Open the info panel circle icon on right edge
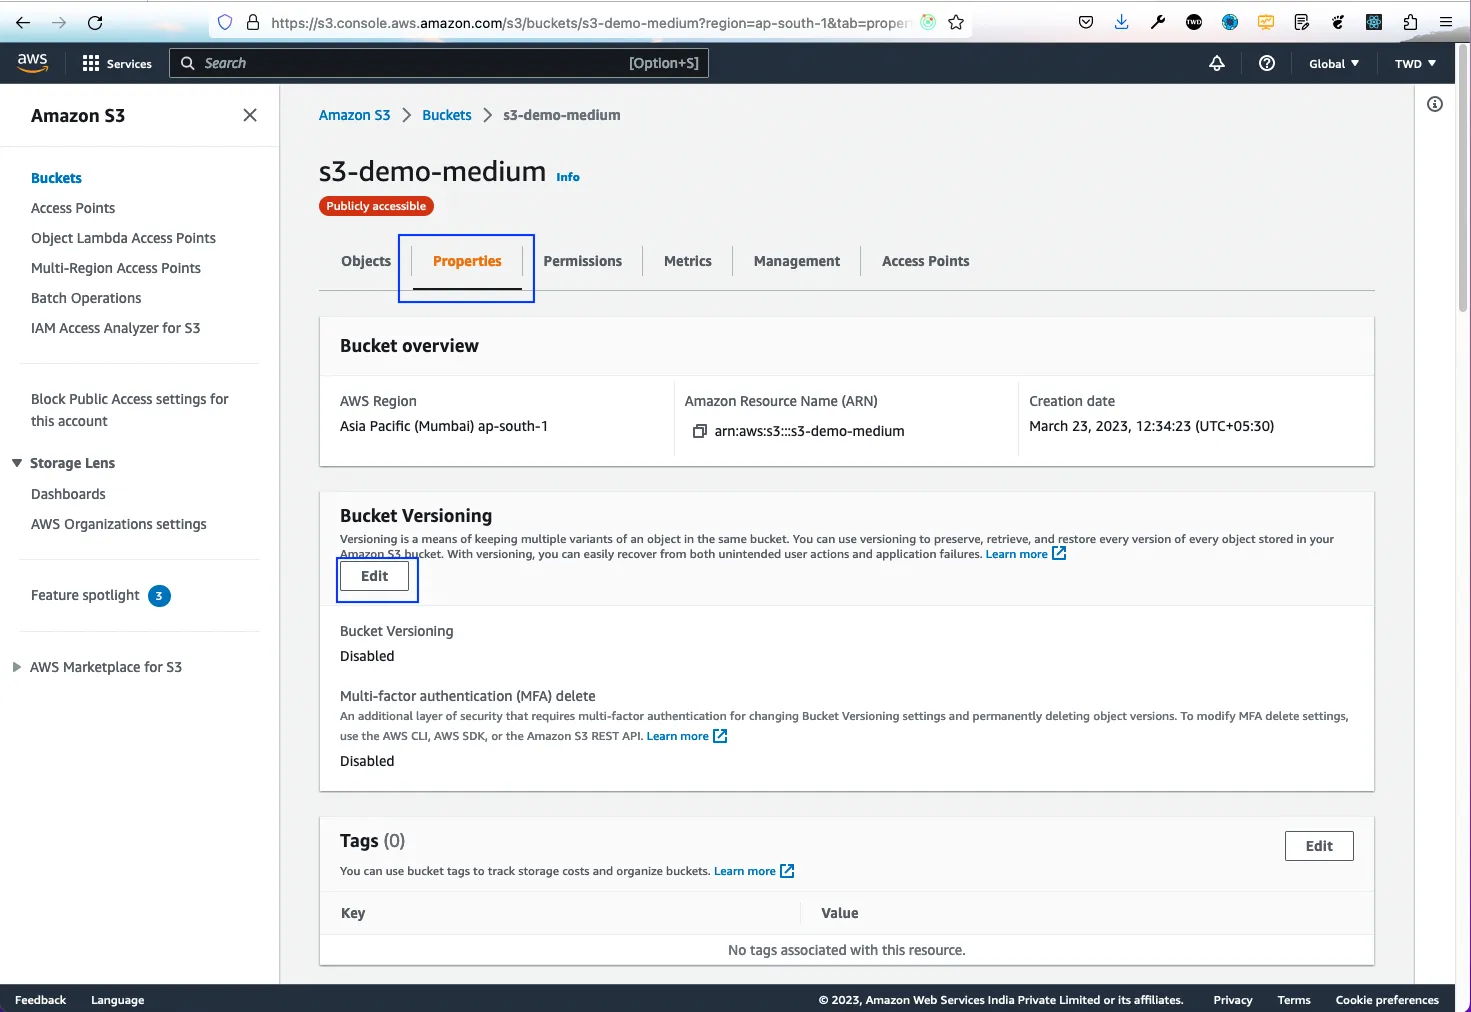1471x1012 pixels. (1435, 104)
